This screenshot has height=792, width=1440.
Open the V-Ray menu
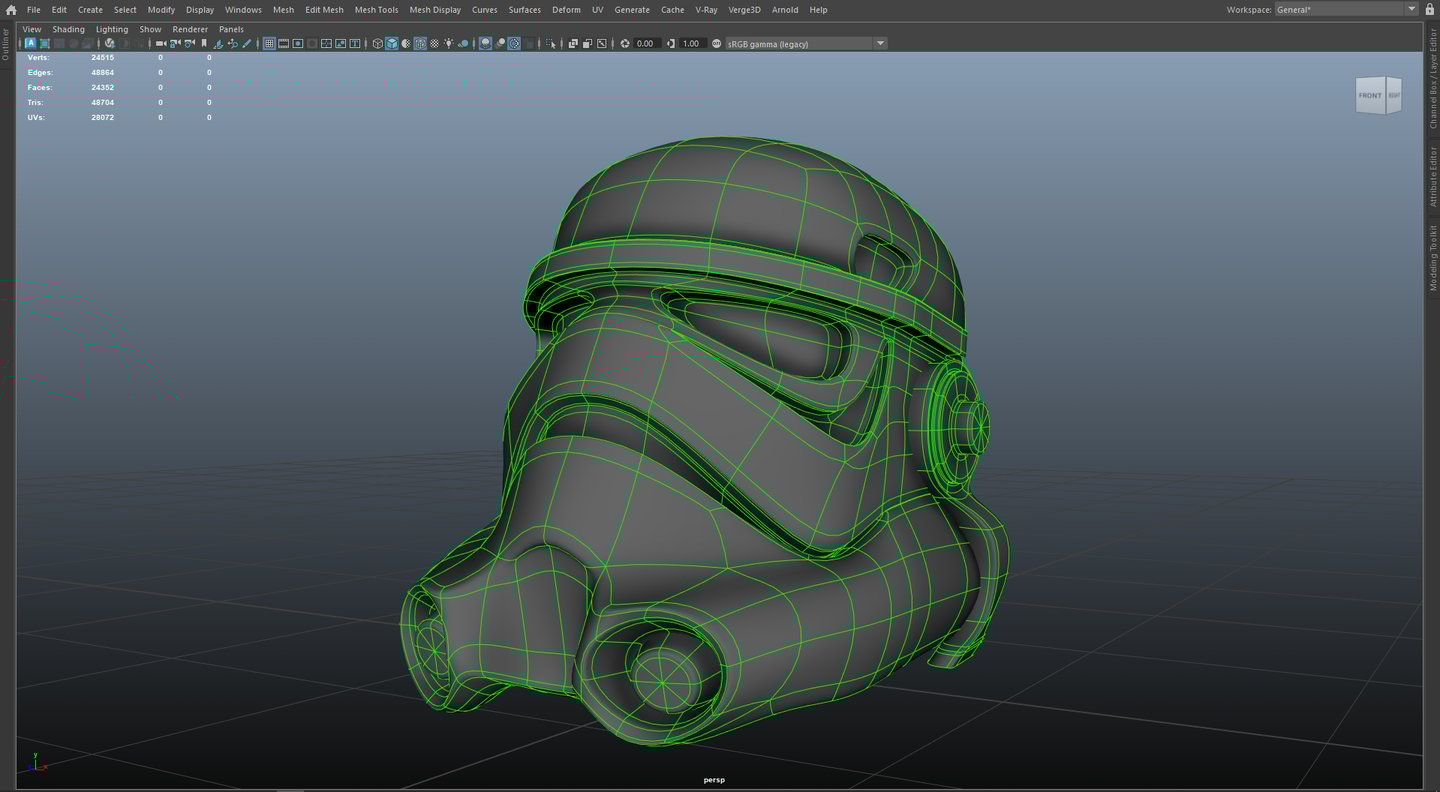pyautogui.click(x=706, y=10)
